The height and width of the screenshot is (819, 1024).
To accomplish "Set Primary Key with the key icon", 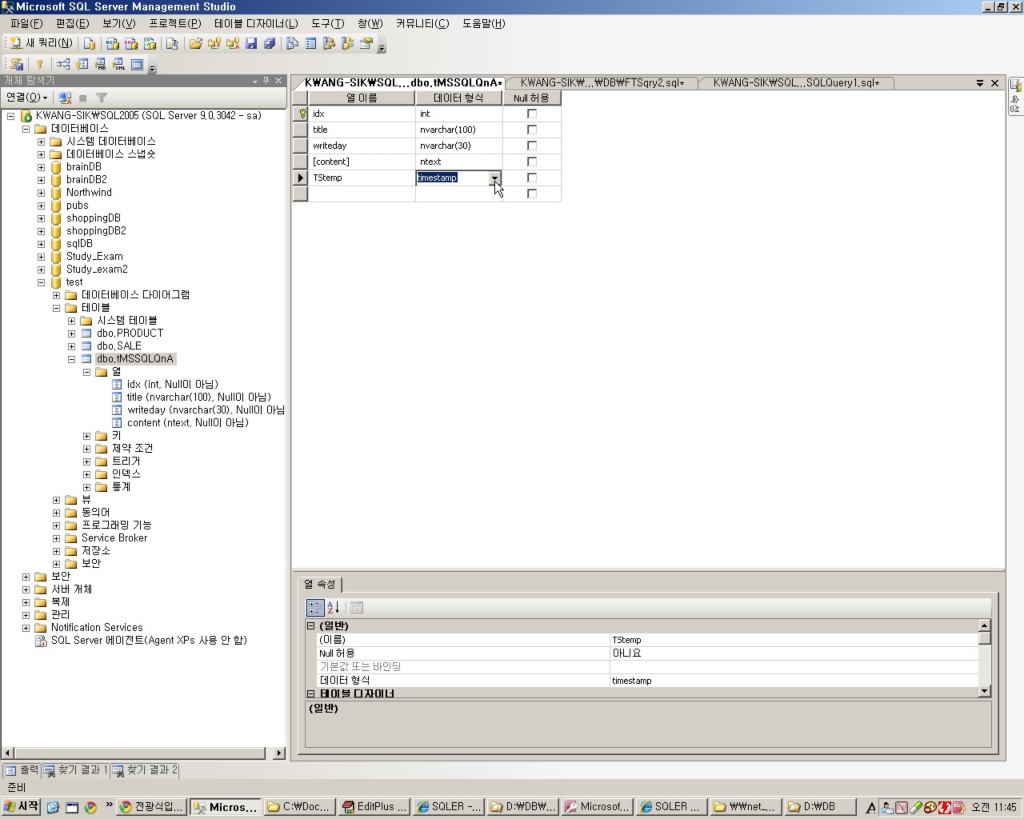I will click(x=39, y=64).
